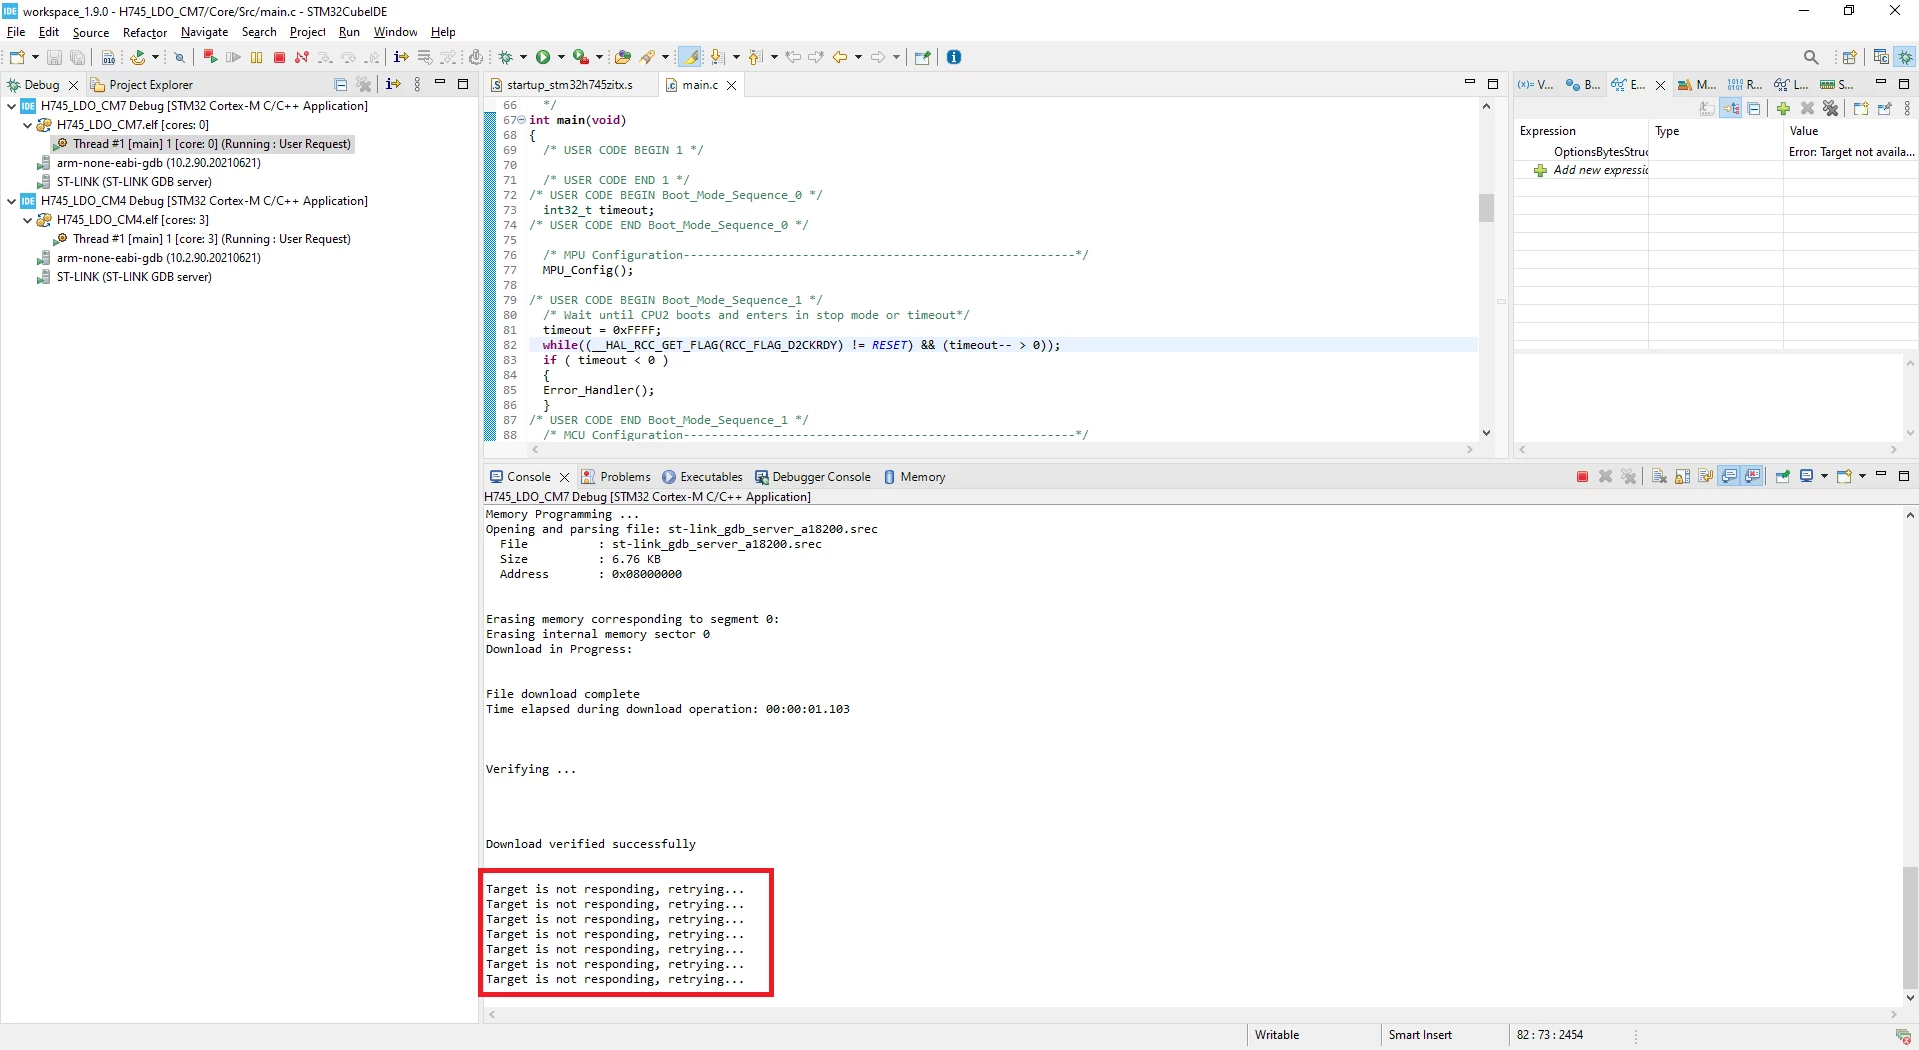Click the Open Element toolbar icon

pos(622,57)
